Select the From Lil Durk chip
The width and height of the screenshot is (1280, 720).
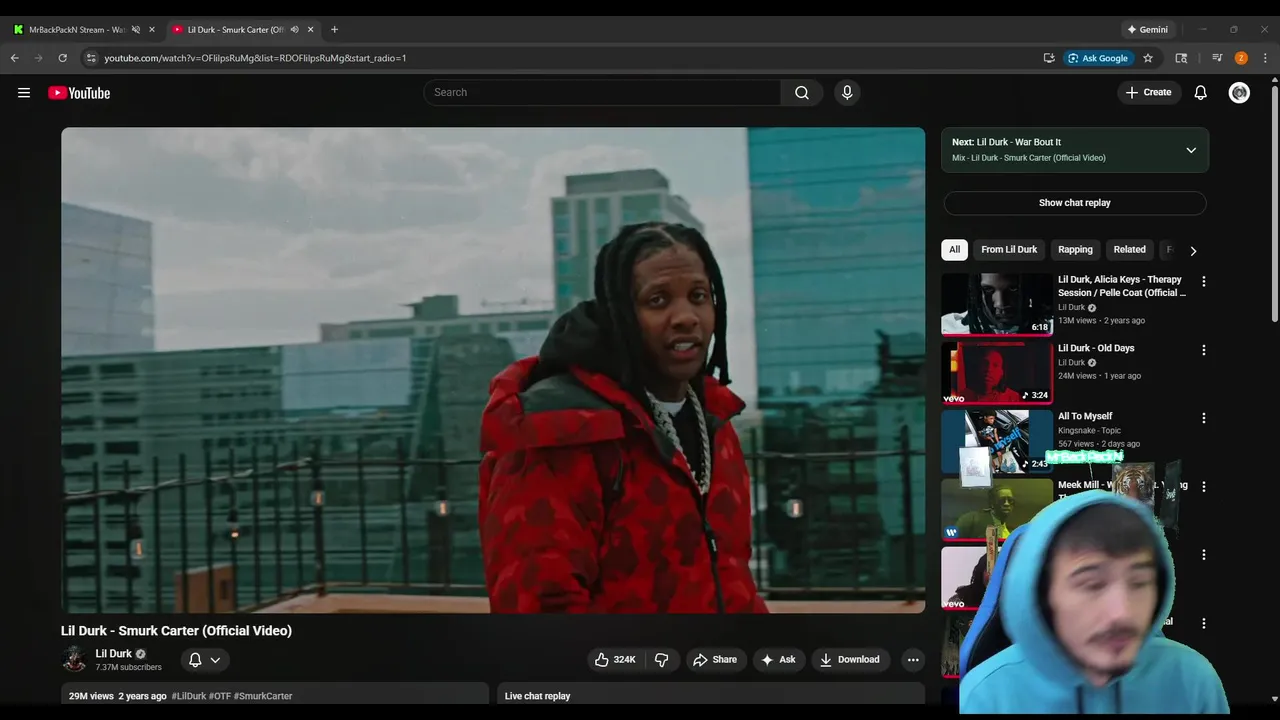click(1009, 250)
